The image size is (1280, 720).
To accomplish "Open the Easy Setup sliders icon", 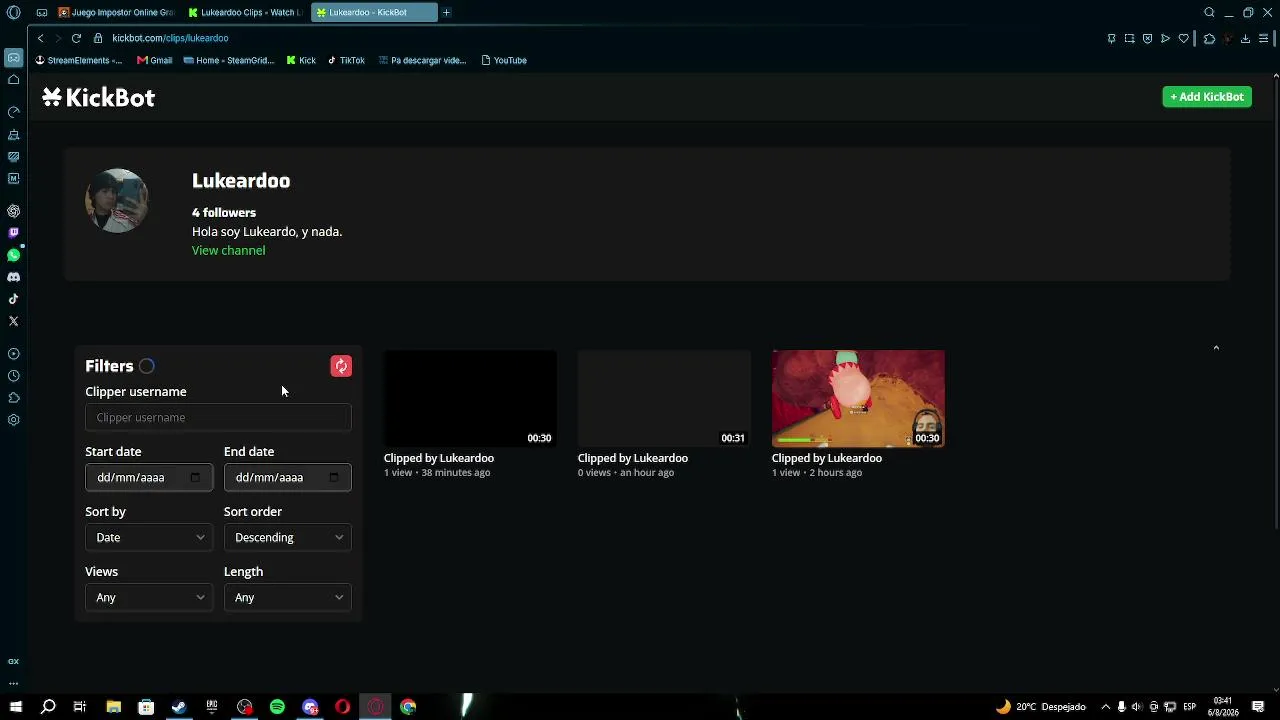I will tap(1264, 38).
